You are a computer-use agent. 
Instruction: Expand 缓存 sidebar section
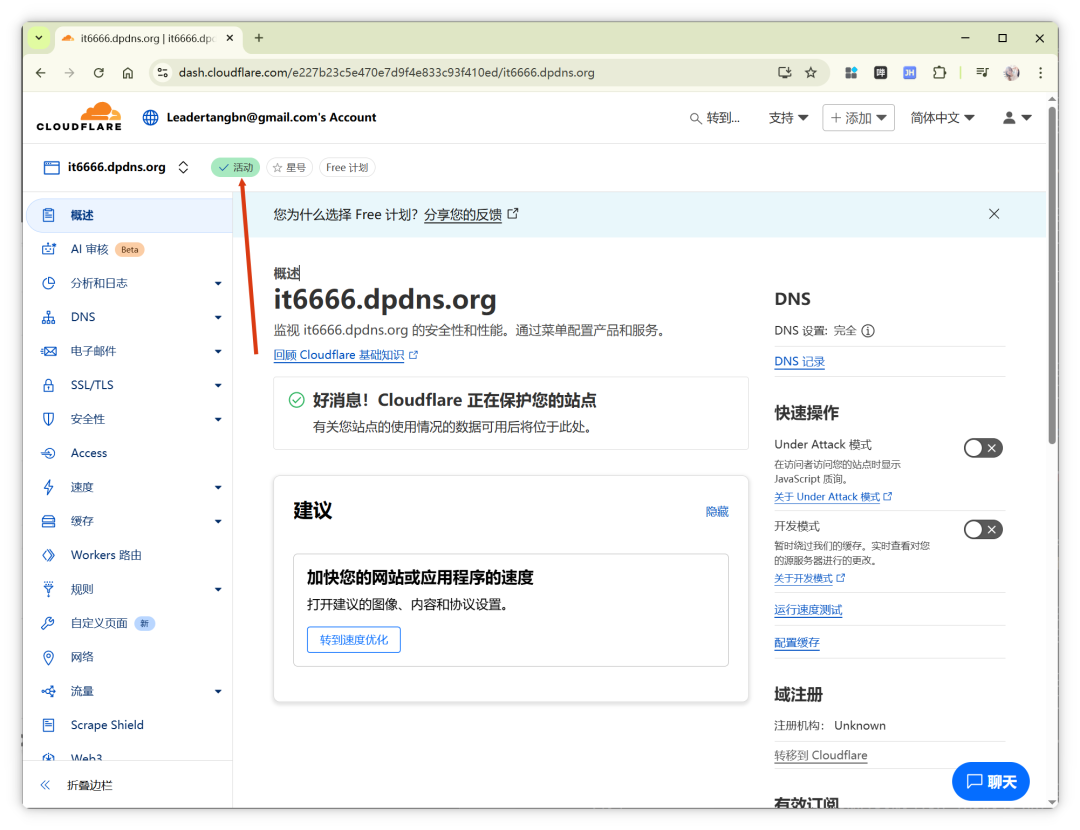(218, 521)
